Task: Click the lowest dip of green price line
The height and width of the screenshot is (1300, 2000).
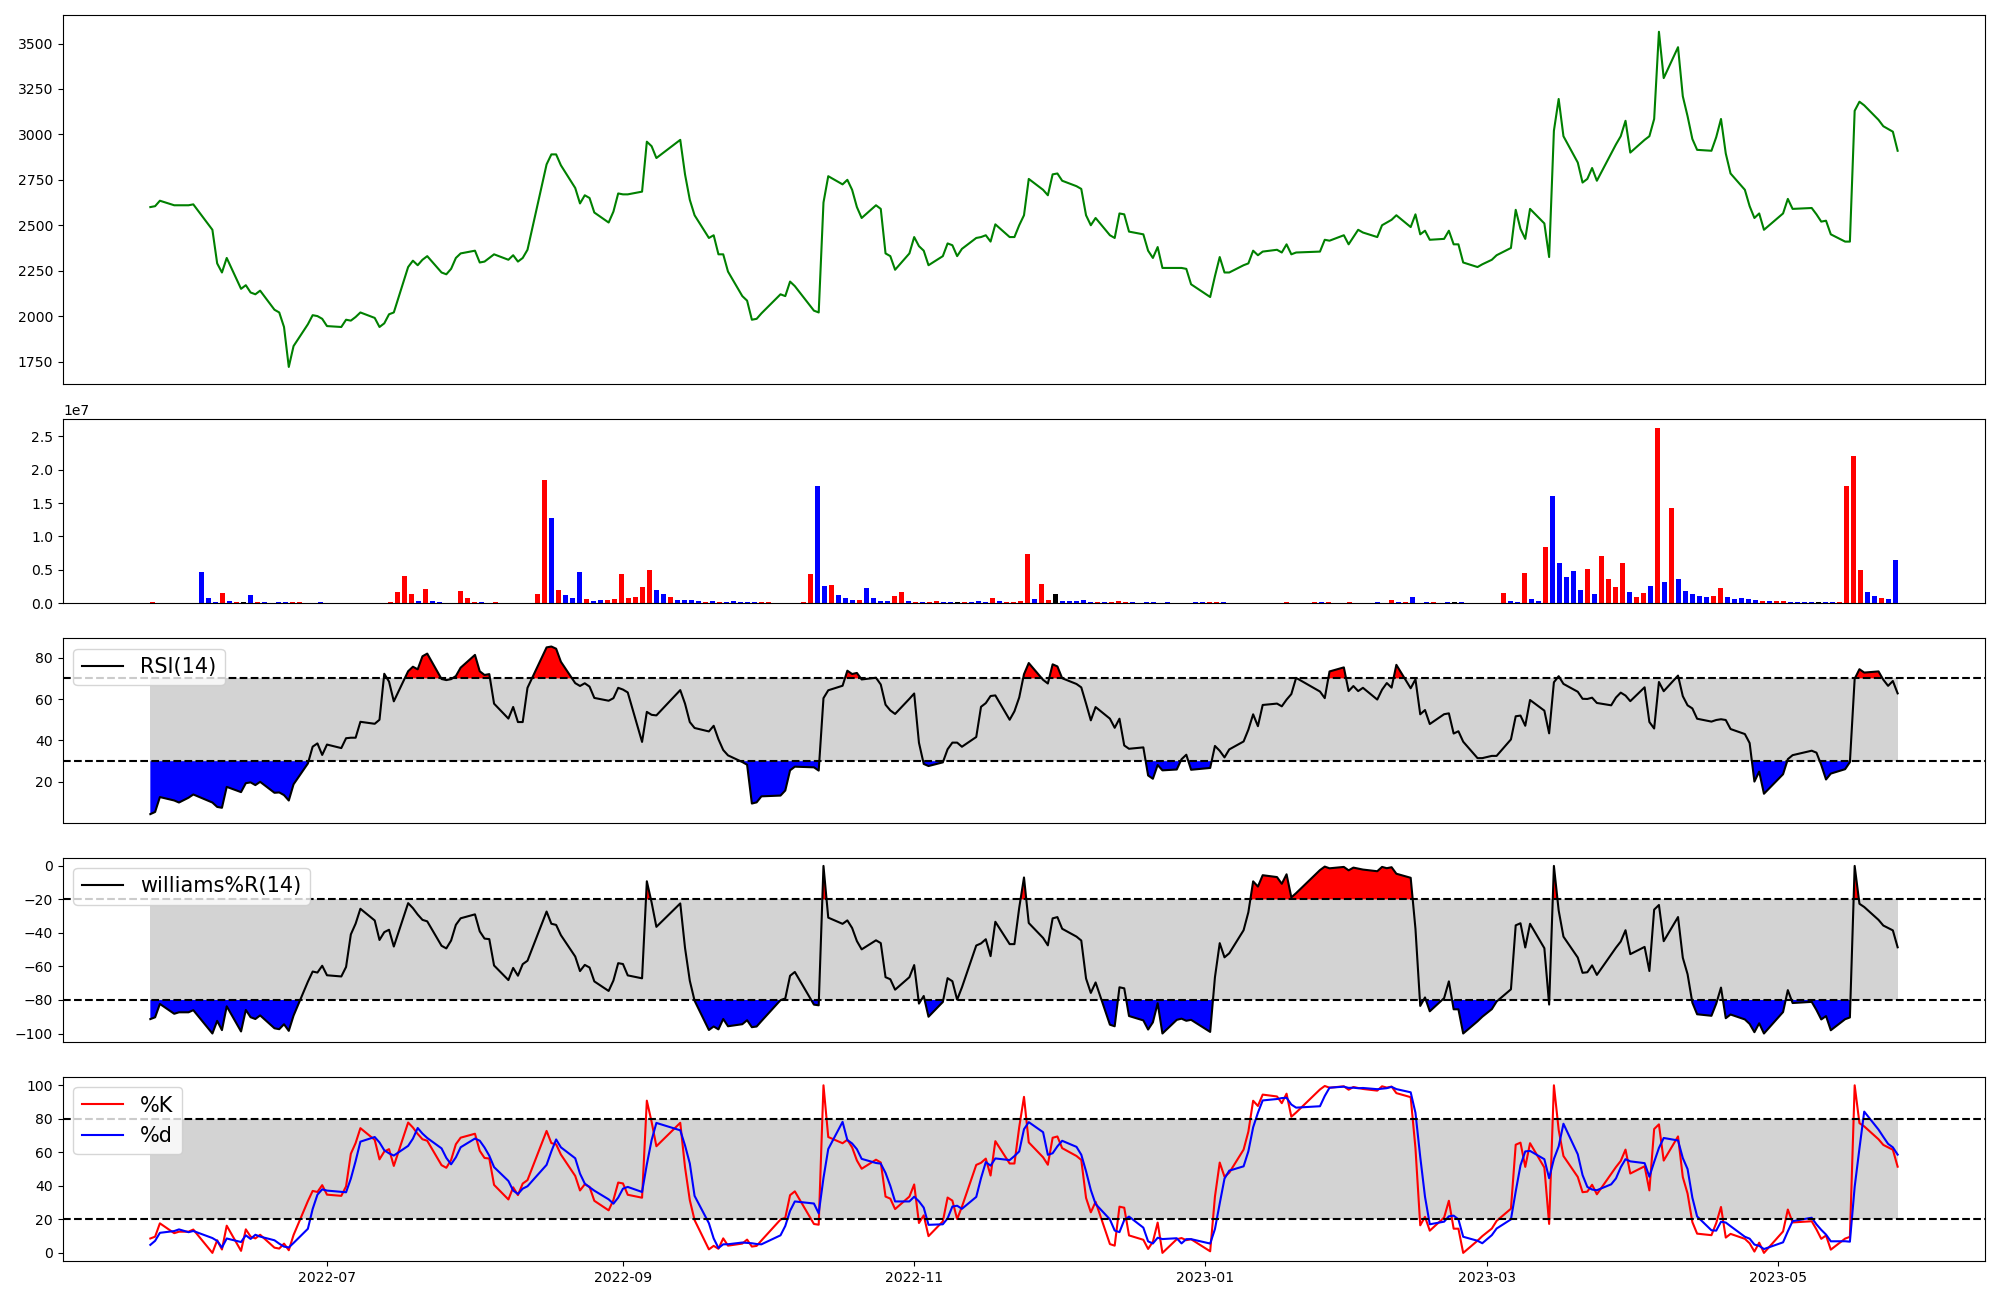Action: pyautogui.click(x=289, y=366)
